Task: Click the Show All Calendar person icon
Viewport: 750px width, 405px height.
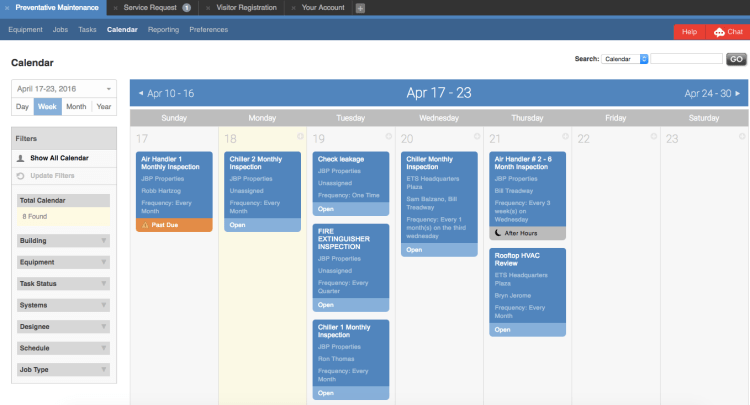Action: click(20, 158)
